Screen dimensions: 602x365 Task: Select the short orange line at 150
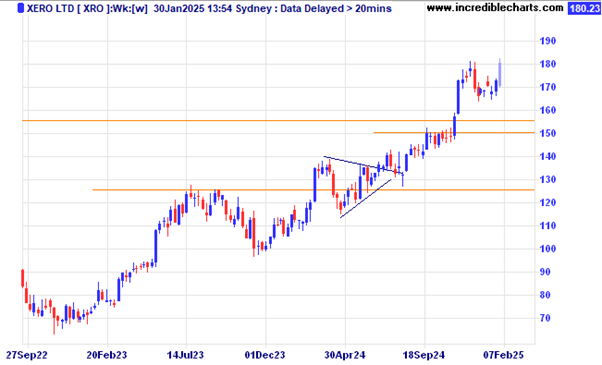(x=454, y=133)
